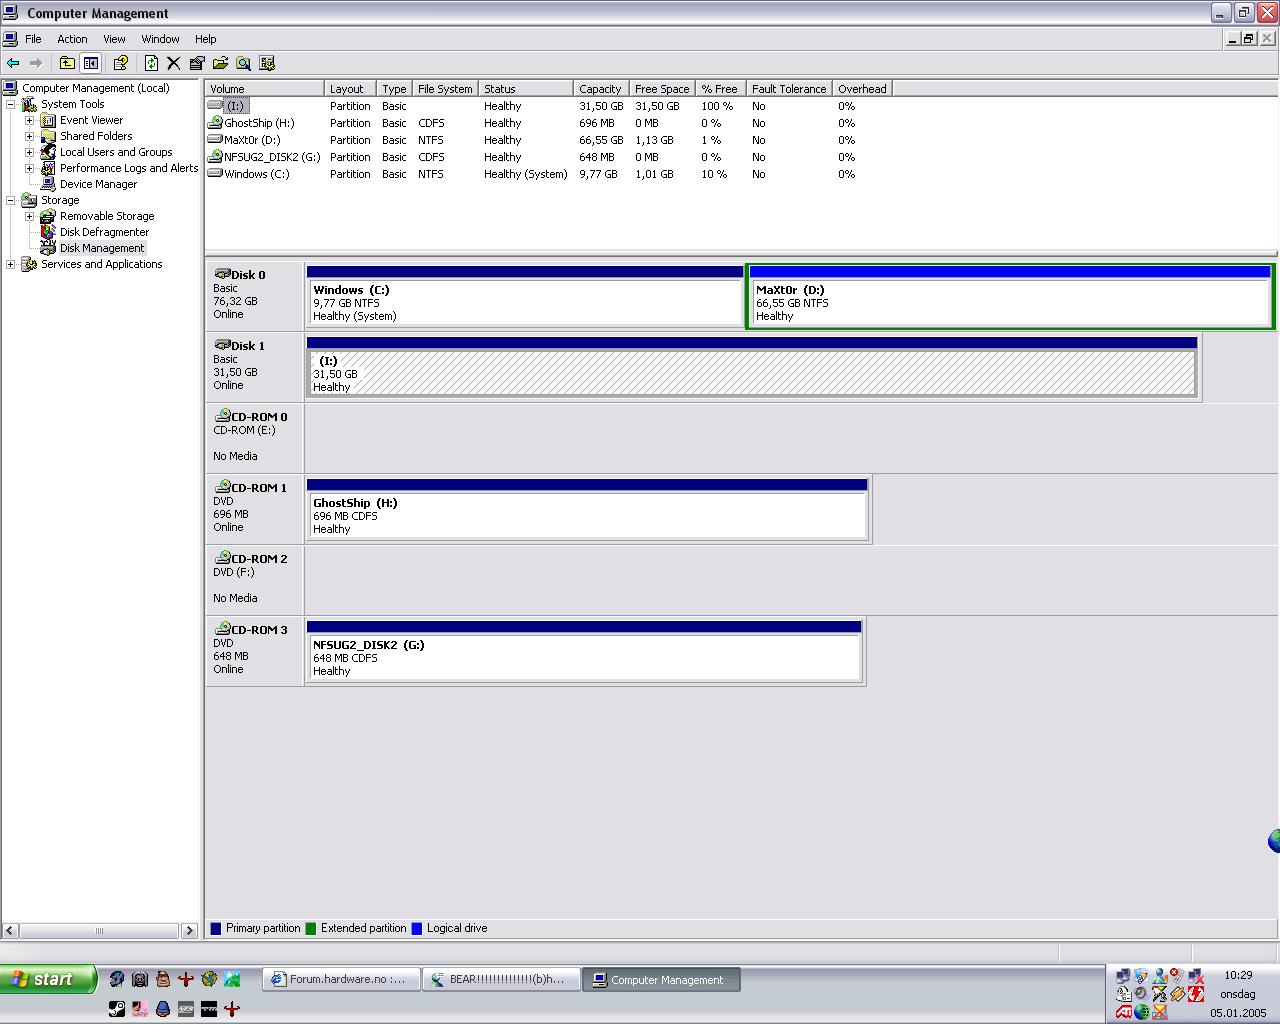The height and width of the screenshot is (1025, 1280).
Task: Sort by Fault Tolerance column header
Action: (789, 89)
